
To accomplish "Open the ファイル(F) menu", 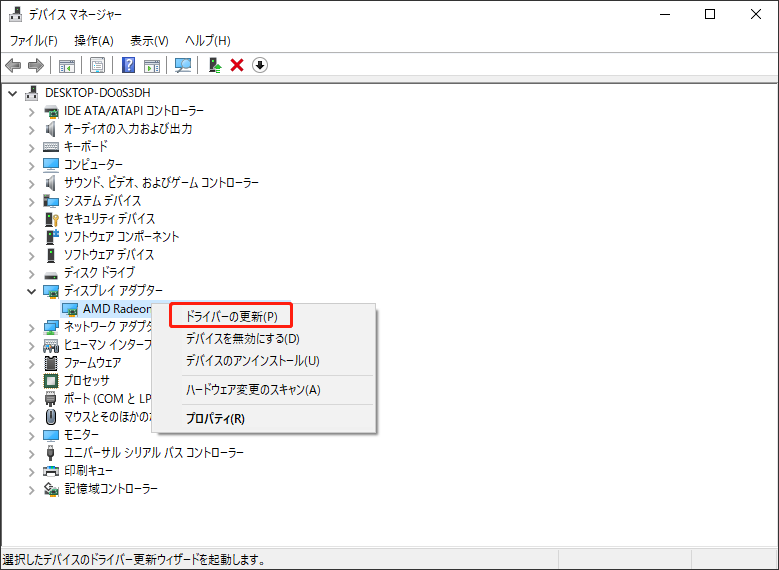I will click(33, 40).
